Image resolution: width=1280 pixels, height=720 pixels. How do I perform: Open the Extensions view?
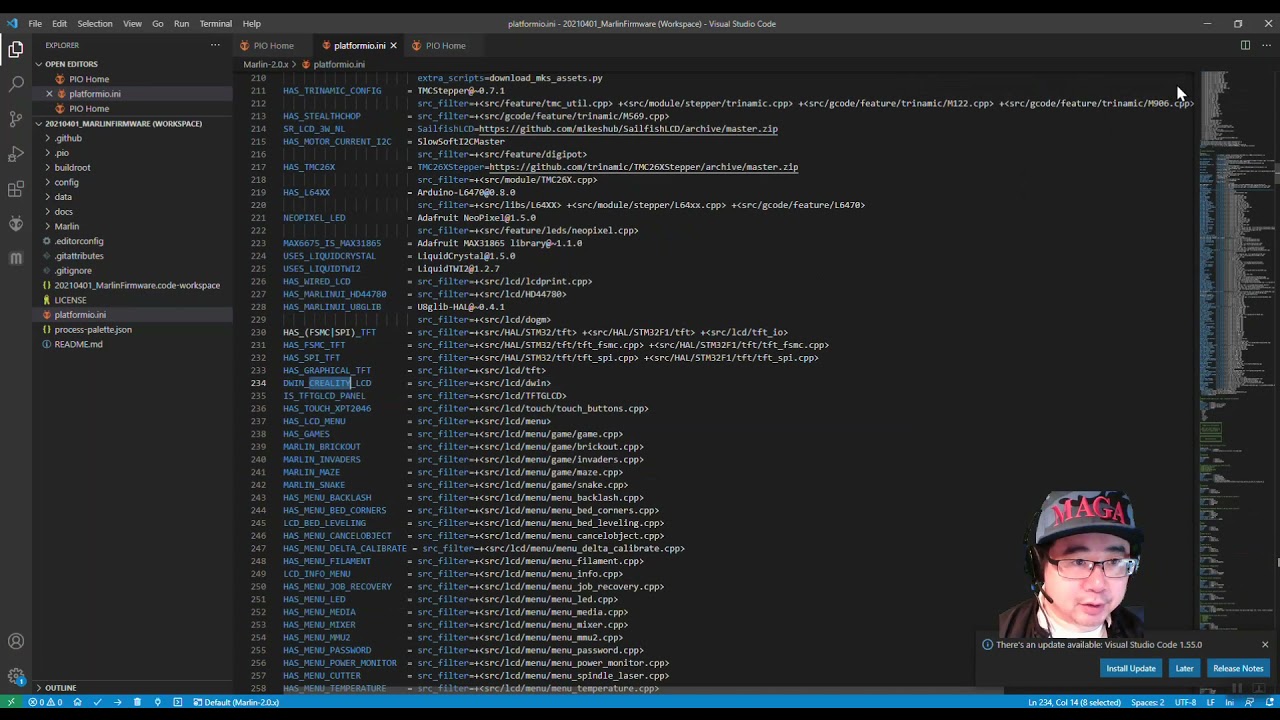(16, 189)
